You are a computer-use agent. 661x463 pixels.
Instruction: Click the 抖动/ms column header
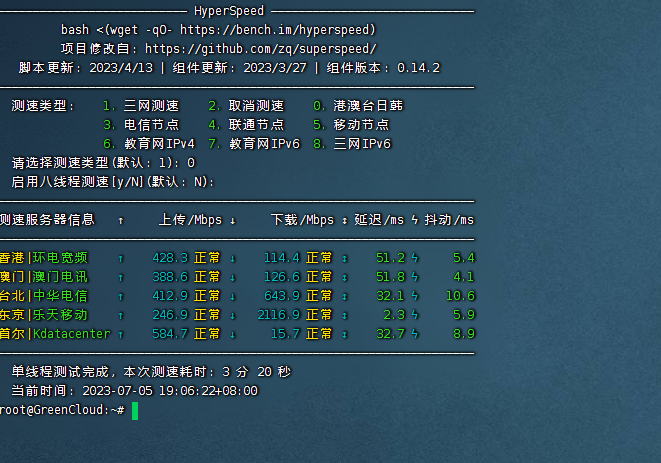449,220
